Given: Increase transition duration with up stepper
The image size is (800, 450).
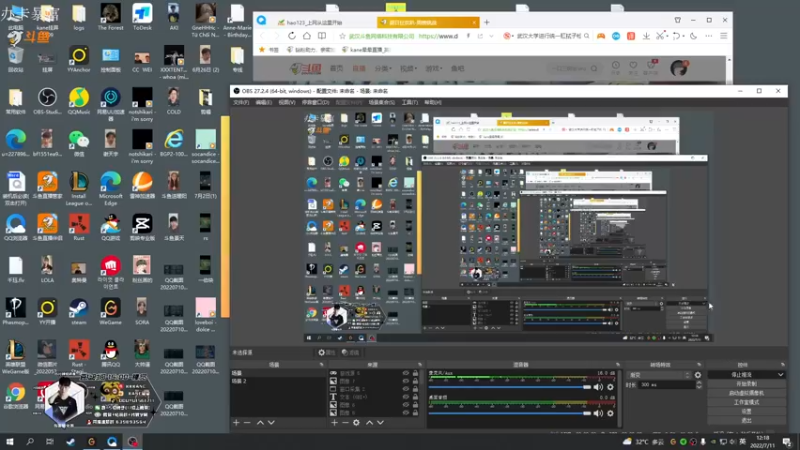Looking at the screenshot, I should tap(699, 383).
